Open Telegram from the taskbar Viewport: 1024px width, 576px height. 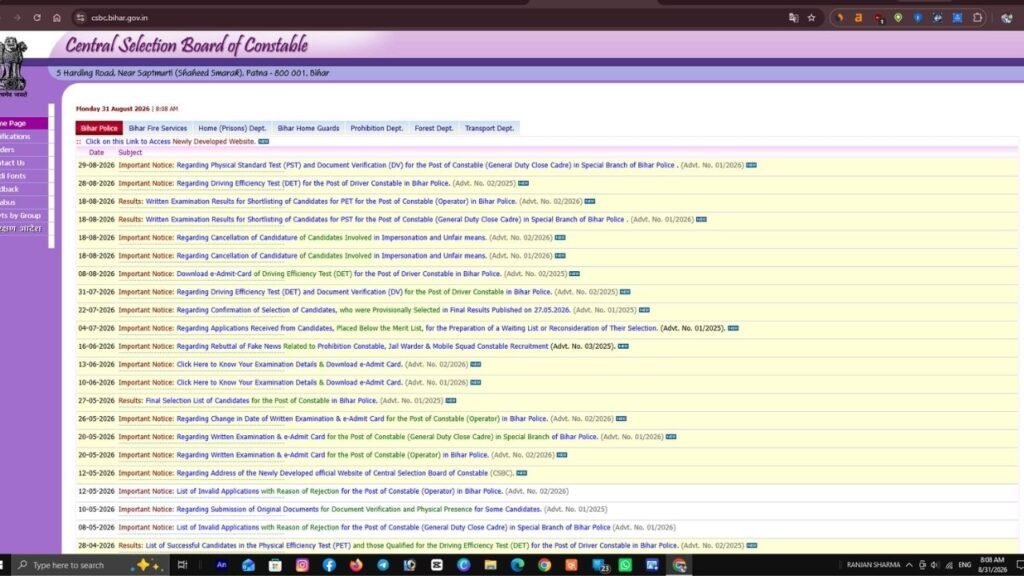click(x=383, y=565)
